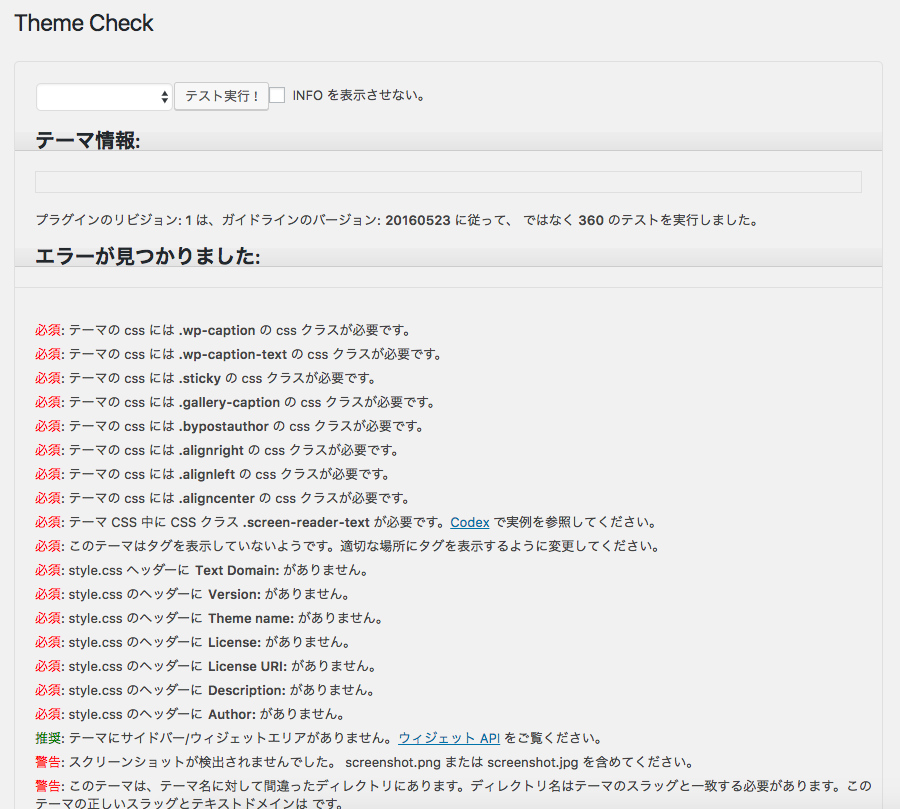Toggle the INFO を表示させない checkbox
Viewport: 900px width, 809px height.
277,95
